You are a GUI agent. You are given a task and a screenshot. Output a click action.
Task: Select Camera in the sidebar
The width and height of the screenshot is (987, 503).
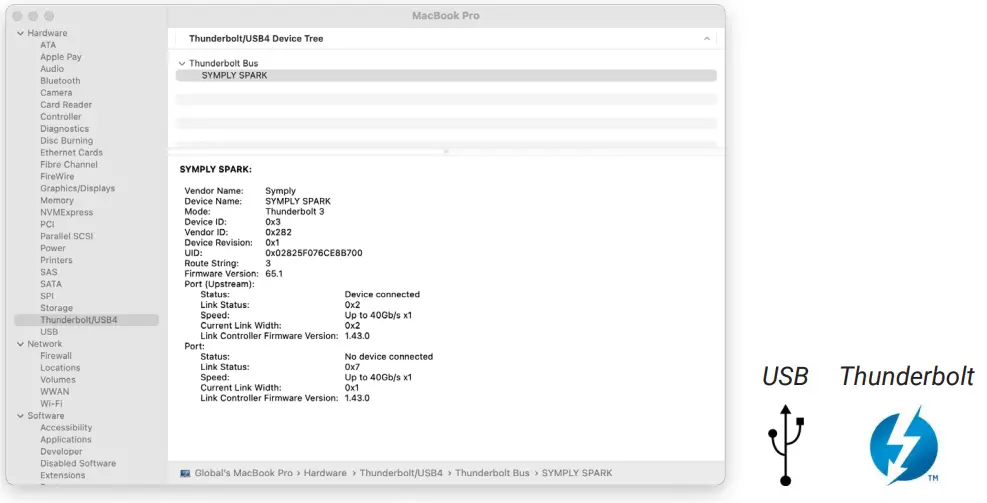[56, 93]
